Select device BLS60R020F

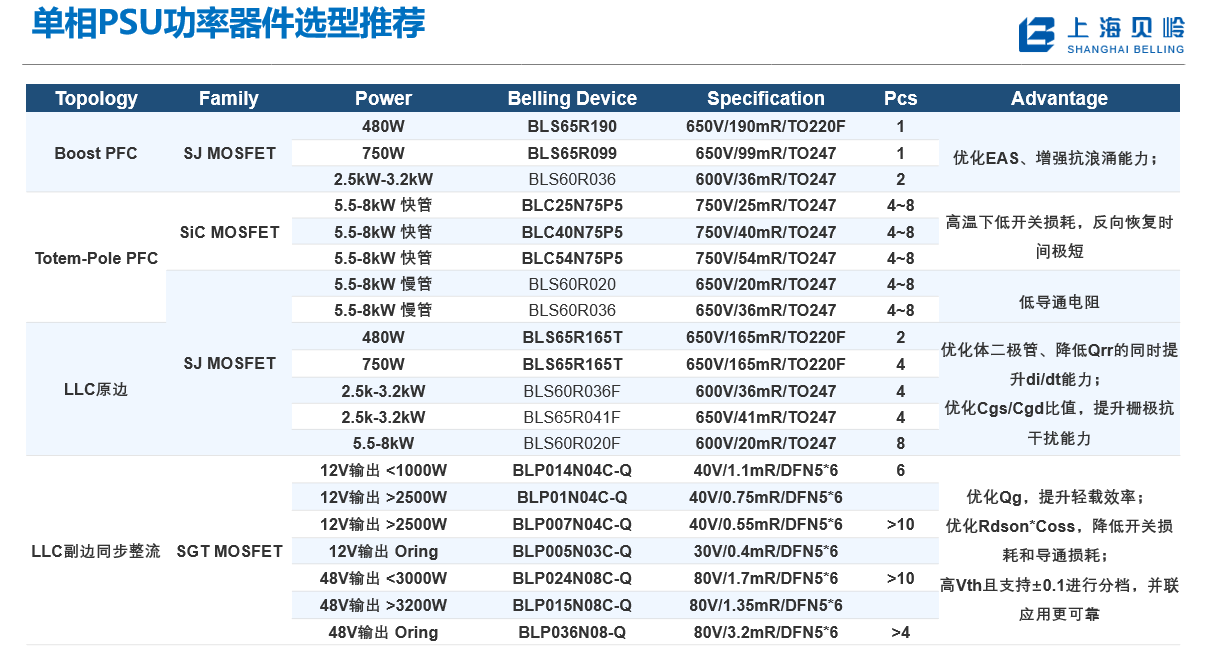(572, 443)
